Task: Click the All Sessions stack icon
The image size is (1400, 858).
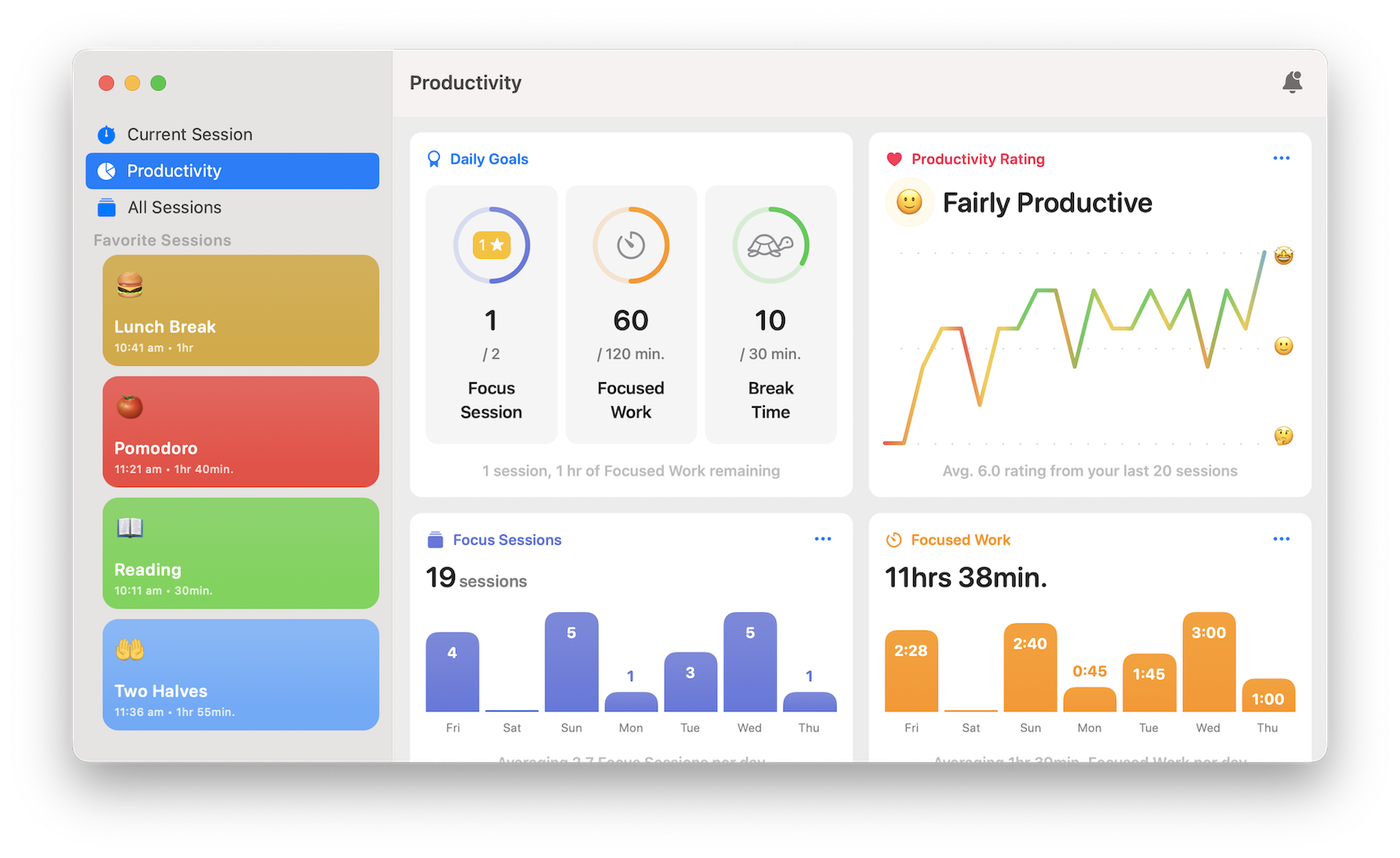Action: [106, 208]
